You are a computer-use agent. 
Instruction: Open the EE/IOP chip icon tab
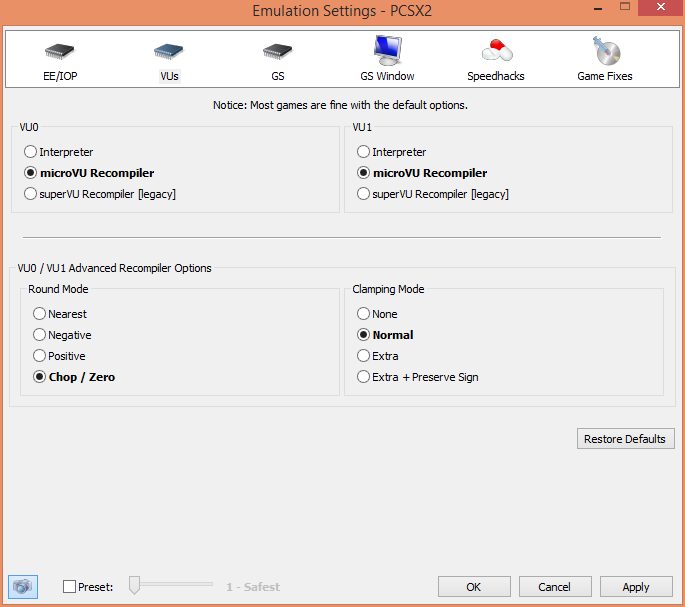pos(60,52)
